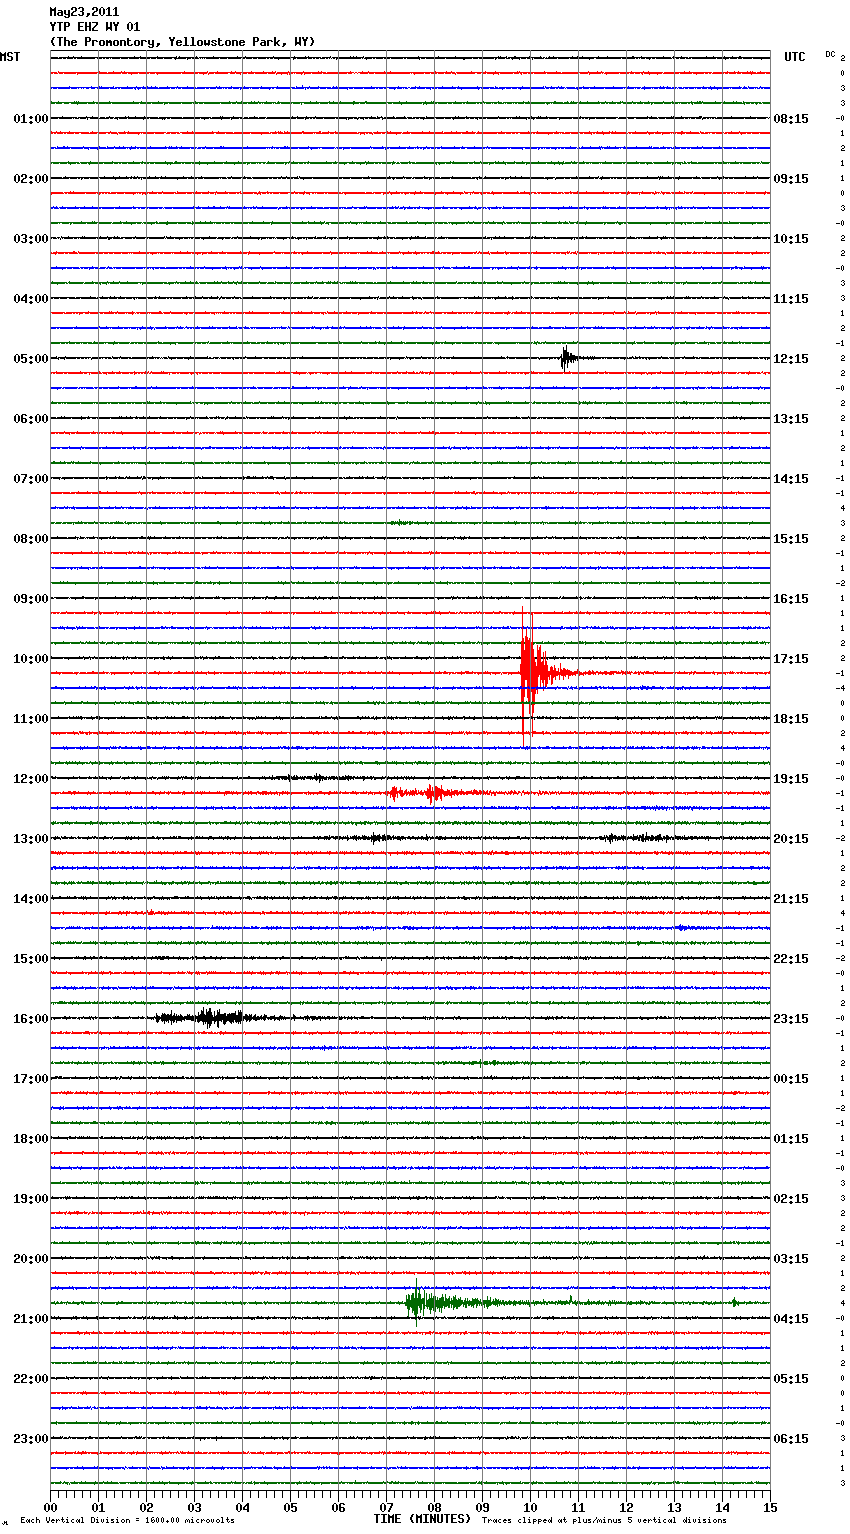Screen dimensions: 850x1534
Task: Select the 09:00 MST time label
Action: [x=30, y=599]
